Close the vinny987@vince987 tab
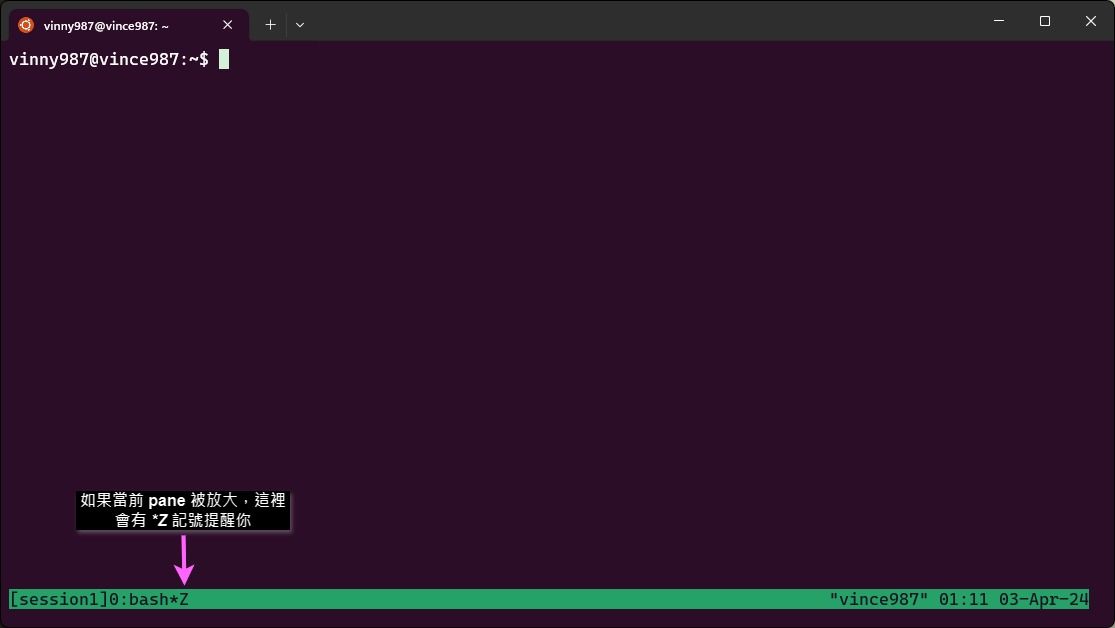1115x628 pixels. tap(229, 25)
